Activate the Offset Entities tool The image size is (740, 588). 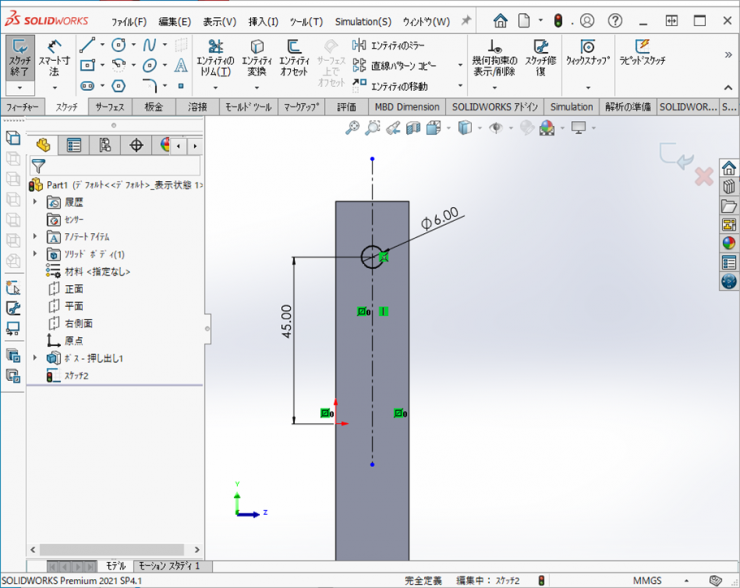tap(294, 56)
